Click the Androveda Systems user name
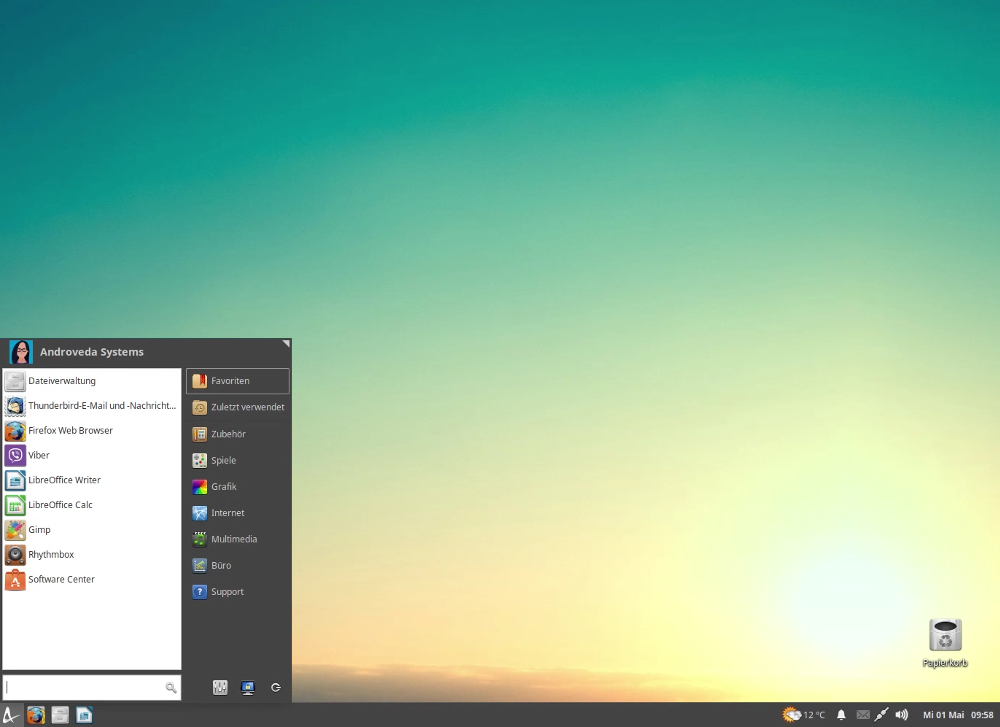Image resolution: width=1000 pixels, height=727 pixels. [x=91, y=352]
